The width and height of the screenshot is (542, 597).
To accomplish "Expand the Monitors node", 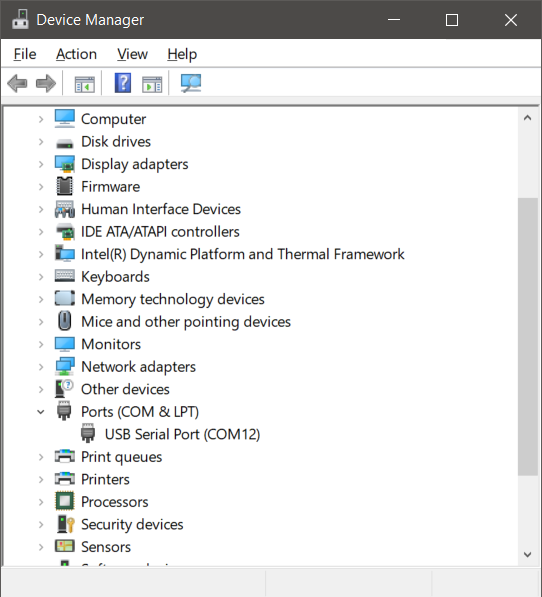I will 41,344.
